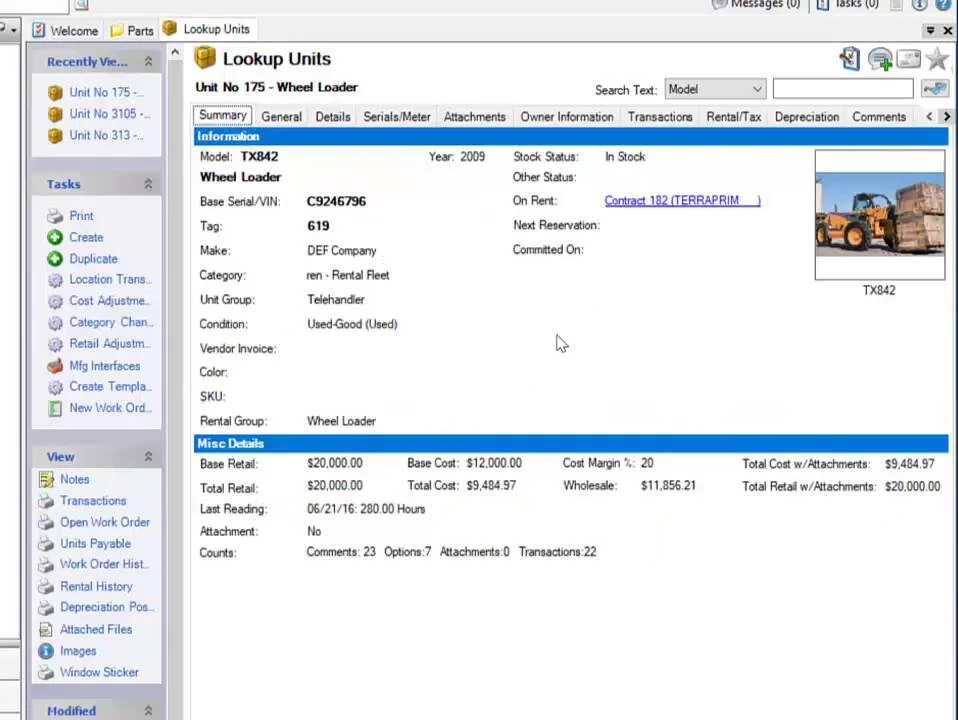Click the add comment bubble icon
The image size is (958, 720).
[x=880, y=59]
